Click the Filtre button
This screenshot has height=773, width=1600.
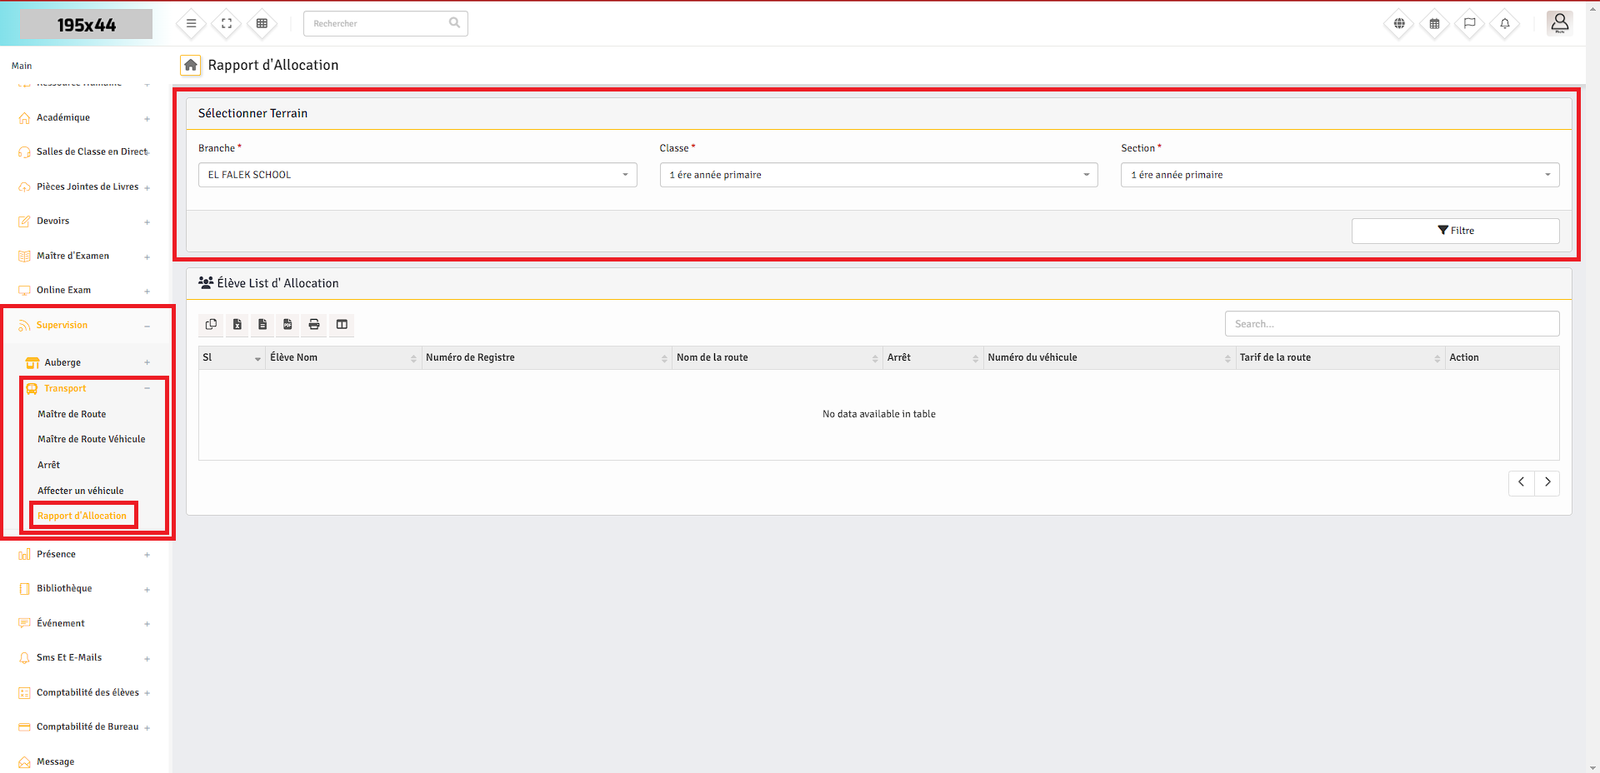(x=1455, y=231)
